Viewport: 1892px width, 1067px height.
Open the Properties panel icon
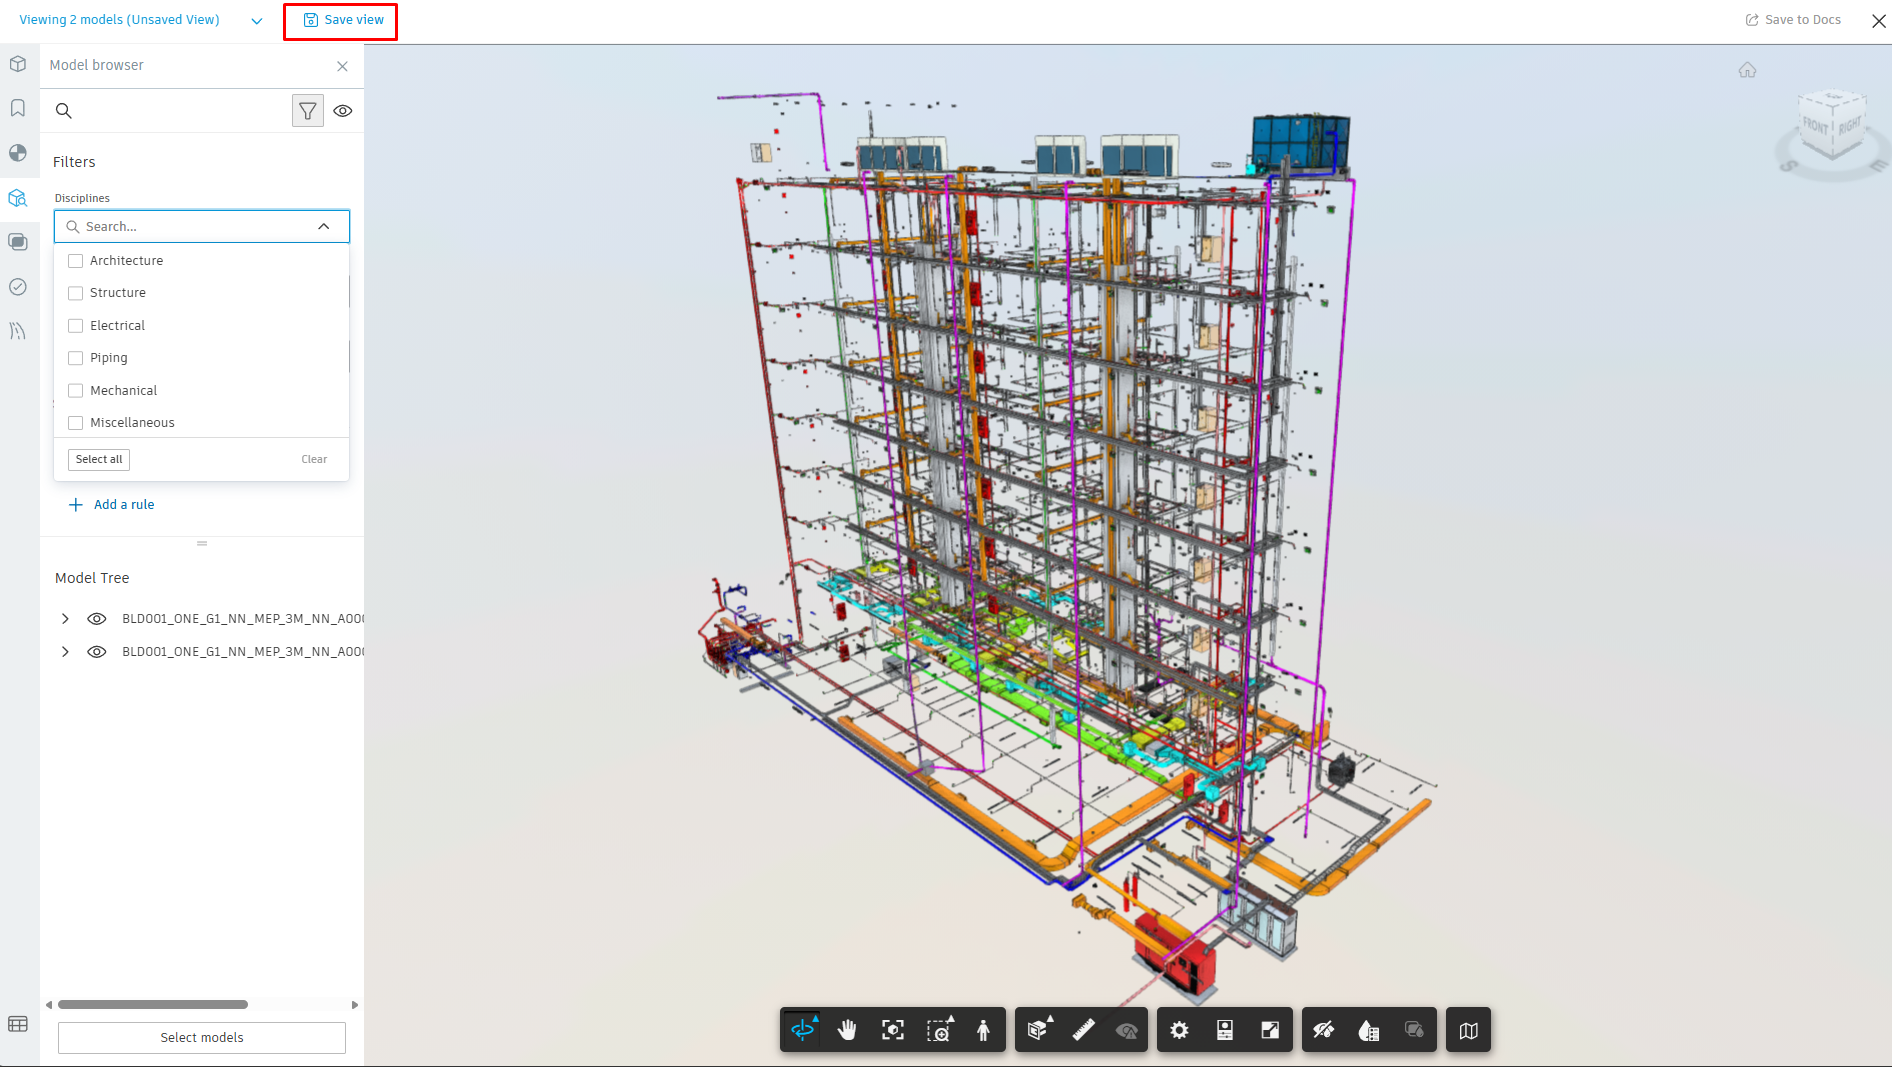[x=1225, y=1030]
